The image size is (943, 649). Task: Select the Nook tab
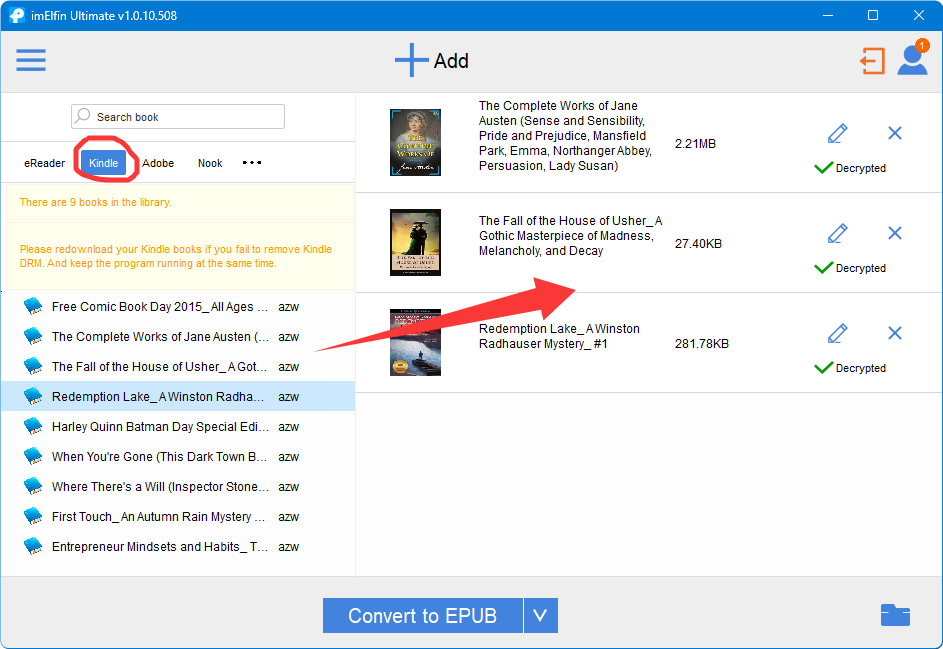[209, 162]
